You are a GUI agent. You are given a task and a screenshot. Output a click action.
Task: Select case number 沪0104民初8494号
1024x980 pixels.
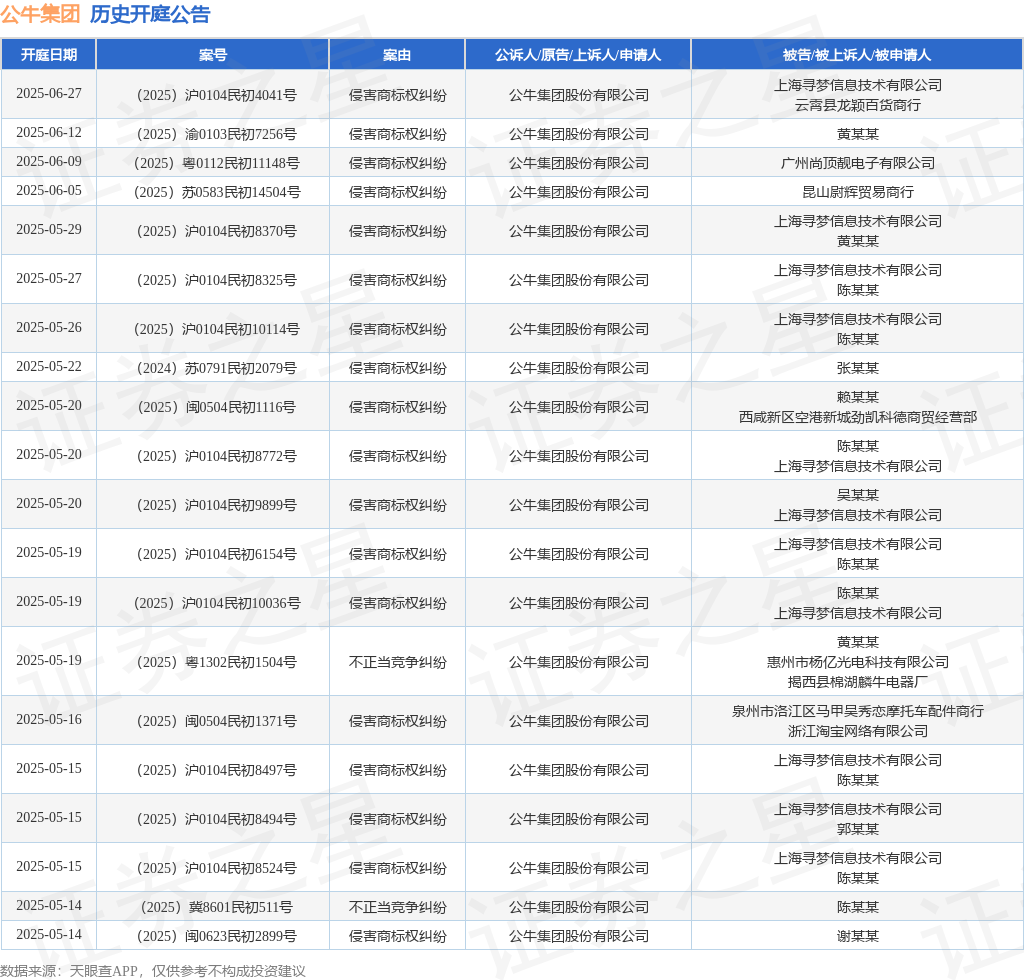pos(216,820)
